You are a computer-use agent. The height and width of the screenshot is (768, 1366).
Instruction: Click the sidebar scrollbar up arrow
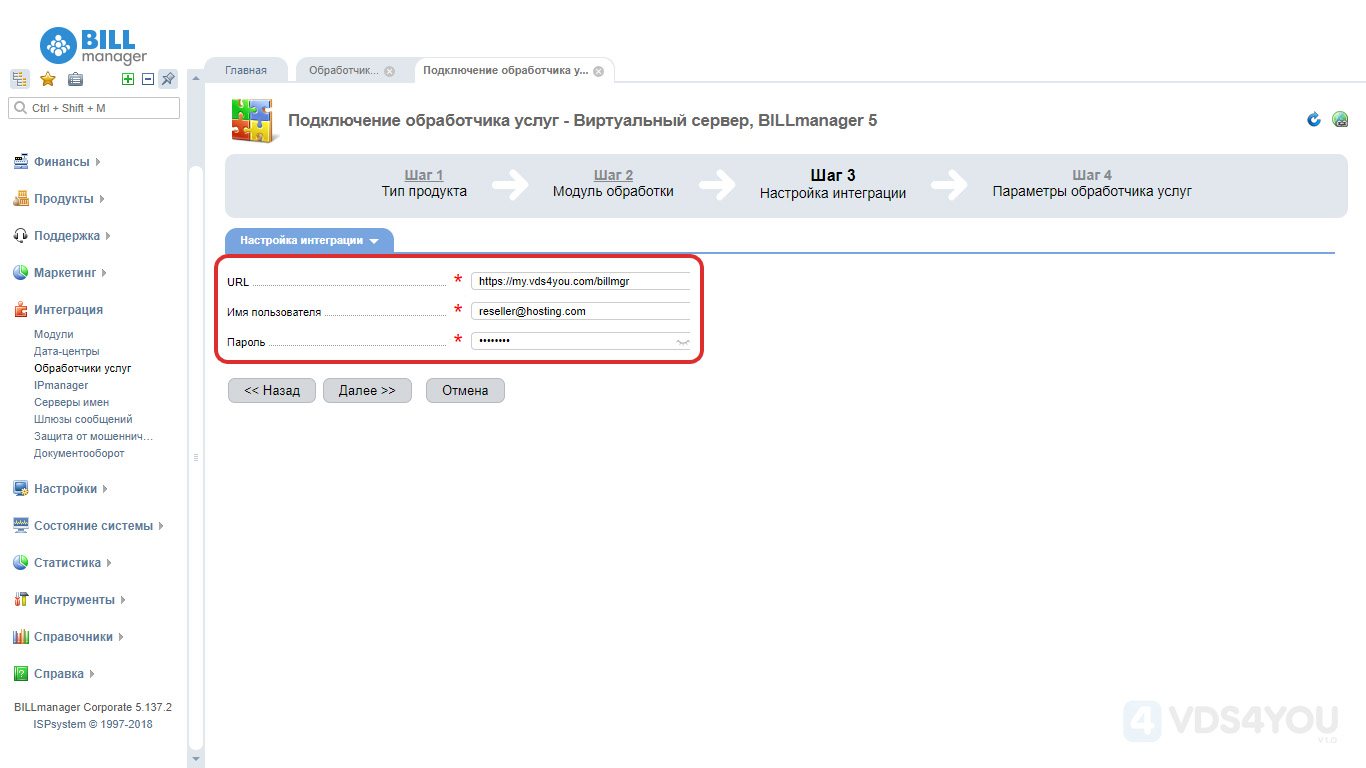coord(196,76)
